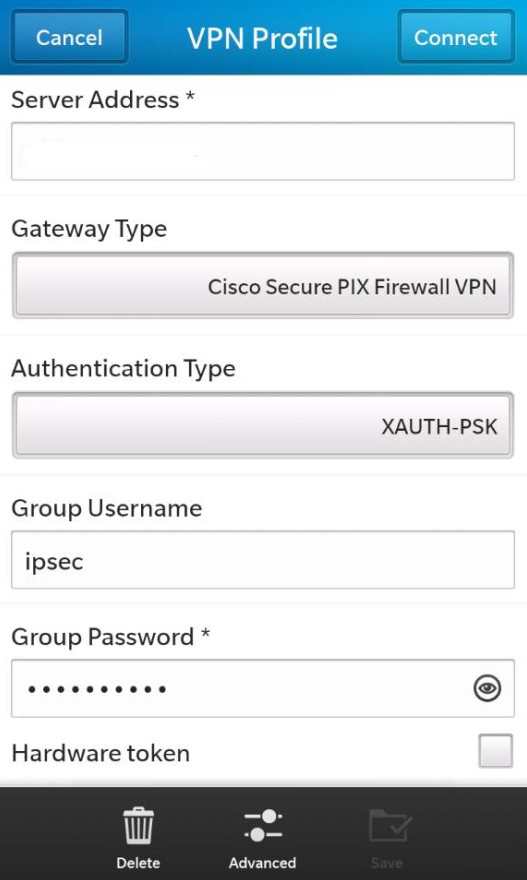Tap the Cancel button
The height and width of the screenshot is (880, 527).
[x=70, y=37]
